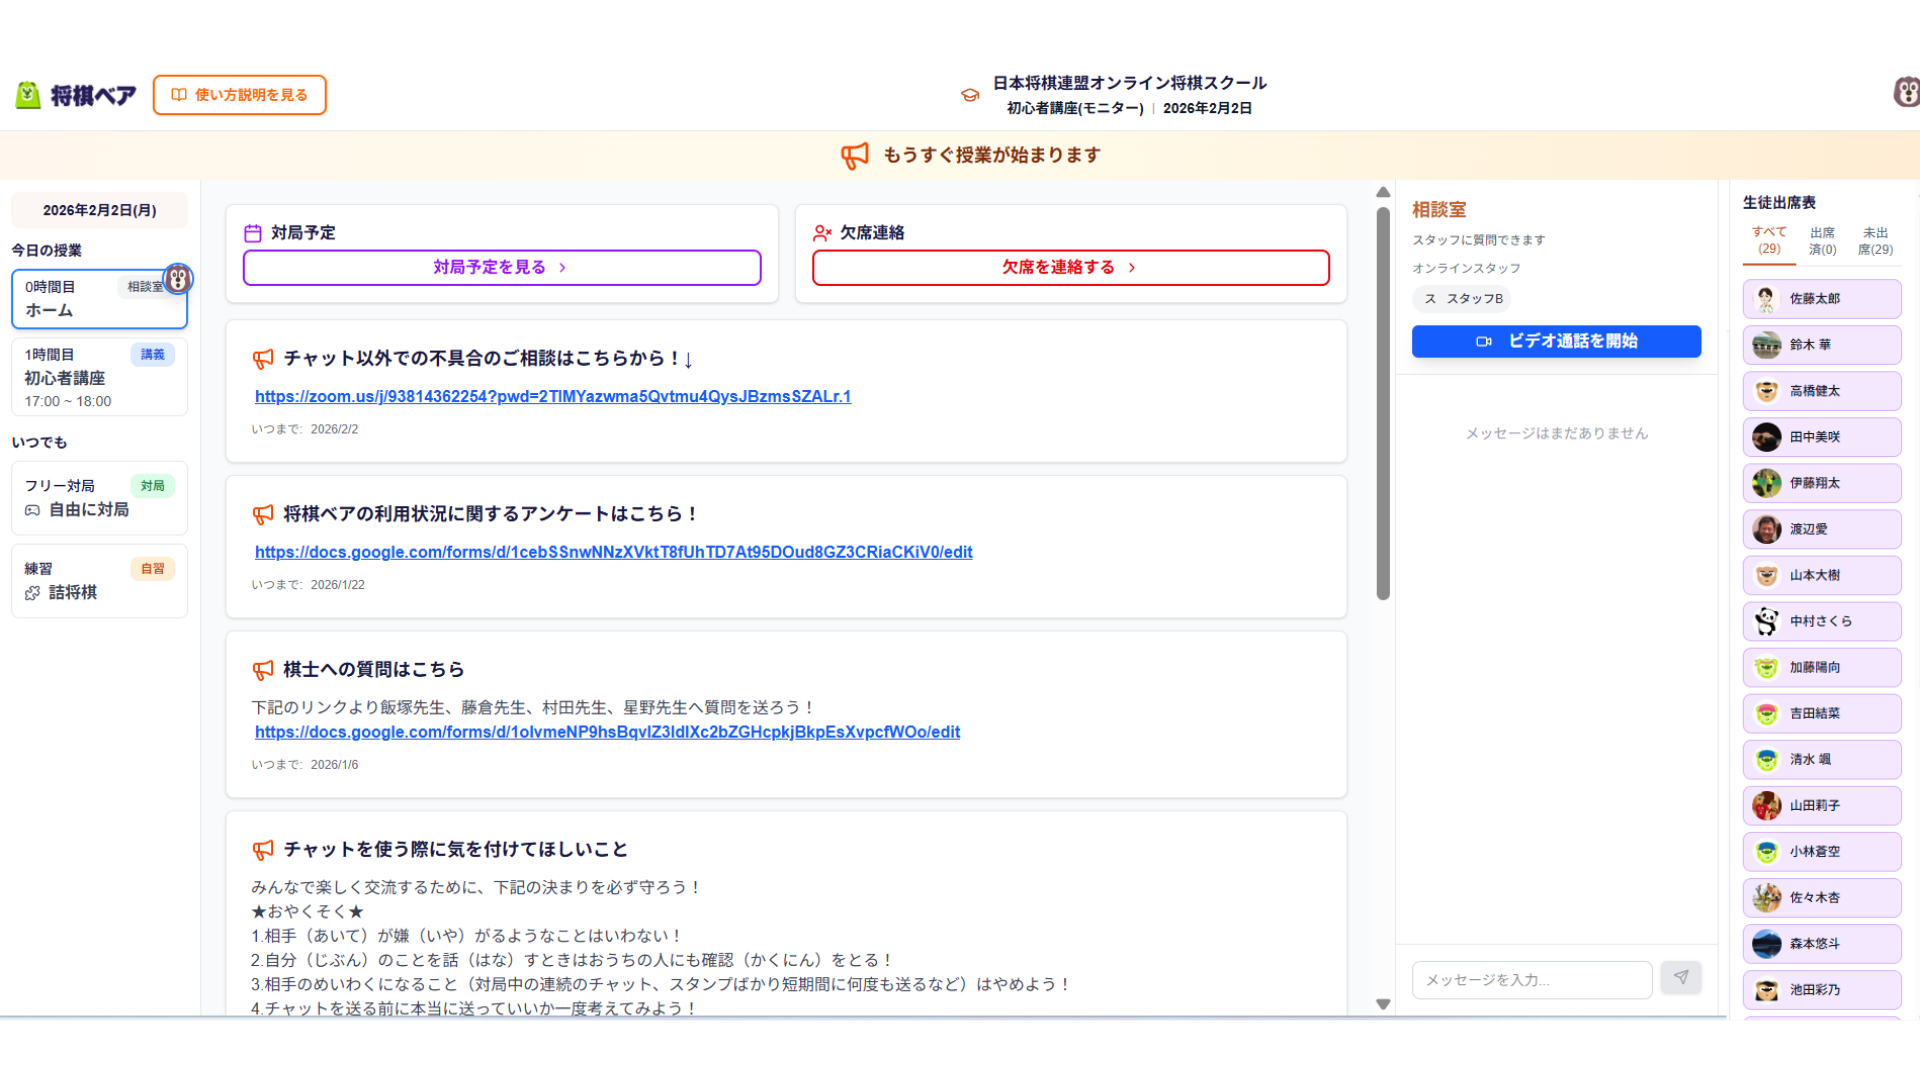The height and width of the screenshot is (1080, 1920).
Task: Switch to the 出席済 attendance tab
Action: (1822, 240)
